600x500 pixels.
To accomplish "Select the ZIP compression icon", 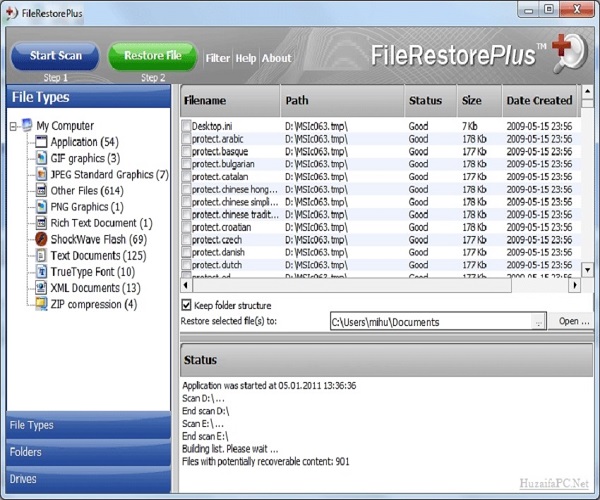I will (41, 304).
